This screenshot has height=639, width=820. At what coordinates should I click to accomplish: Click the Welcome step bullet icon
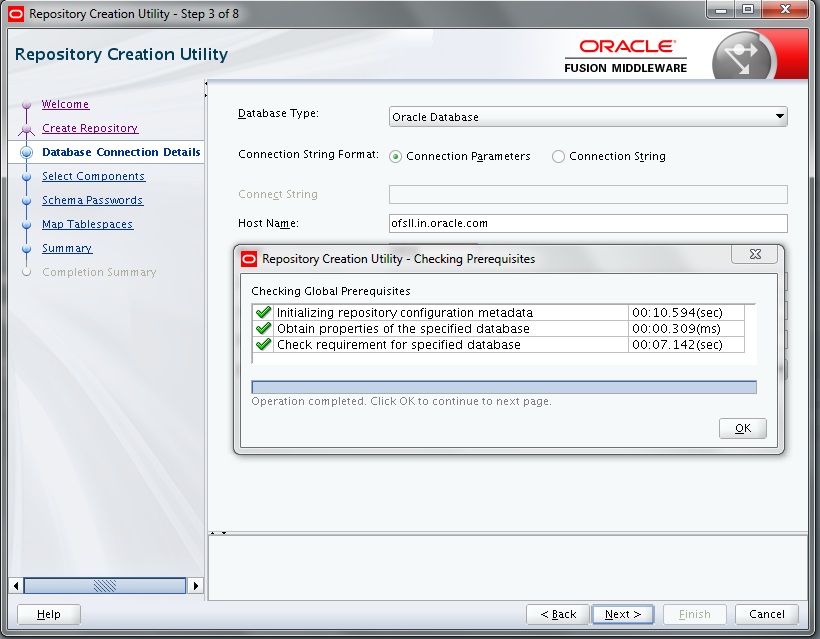click(x=26, y=105)
